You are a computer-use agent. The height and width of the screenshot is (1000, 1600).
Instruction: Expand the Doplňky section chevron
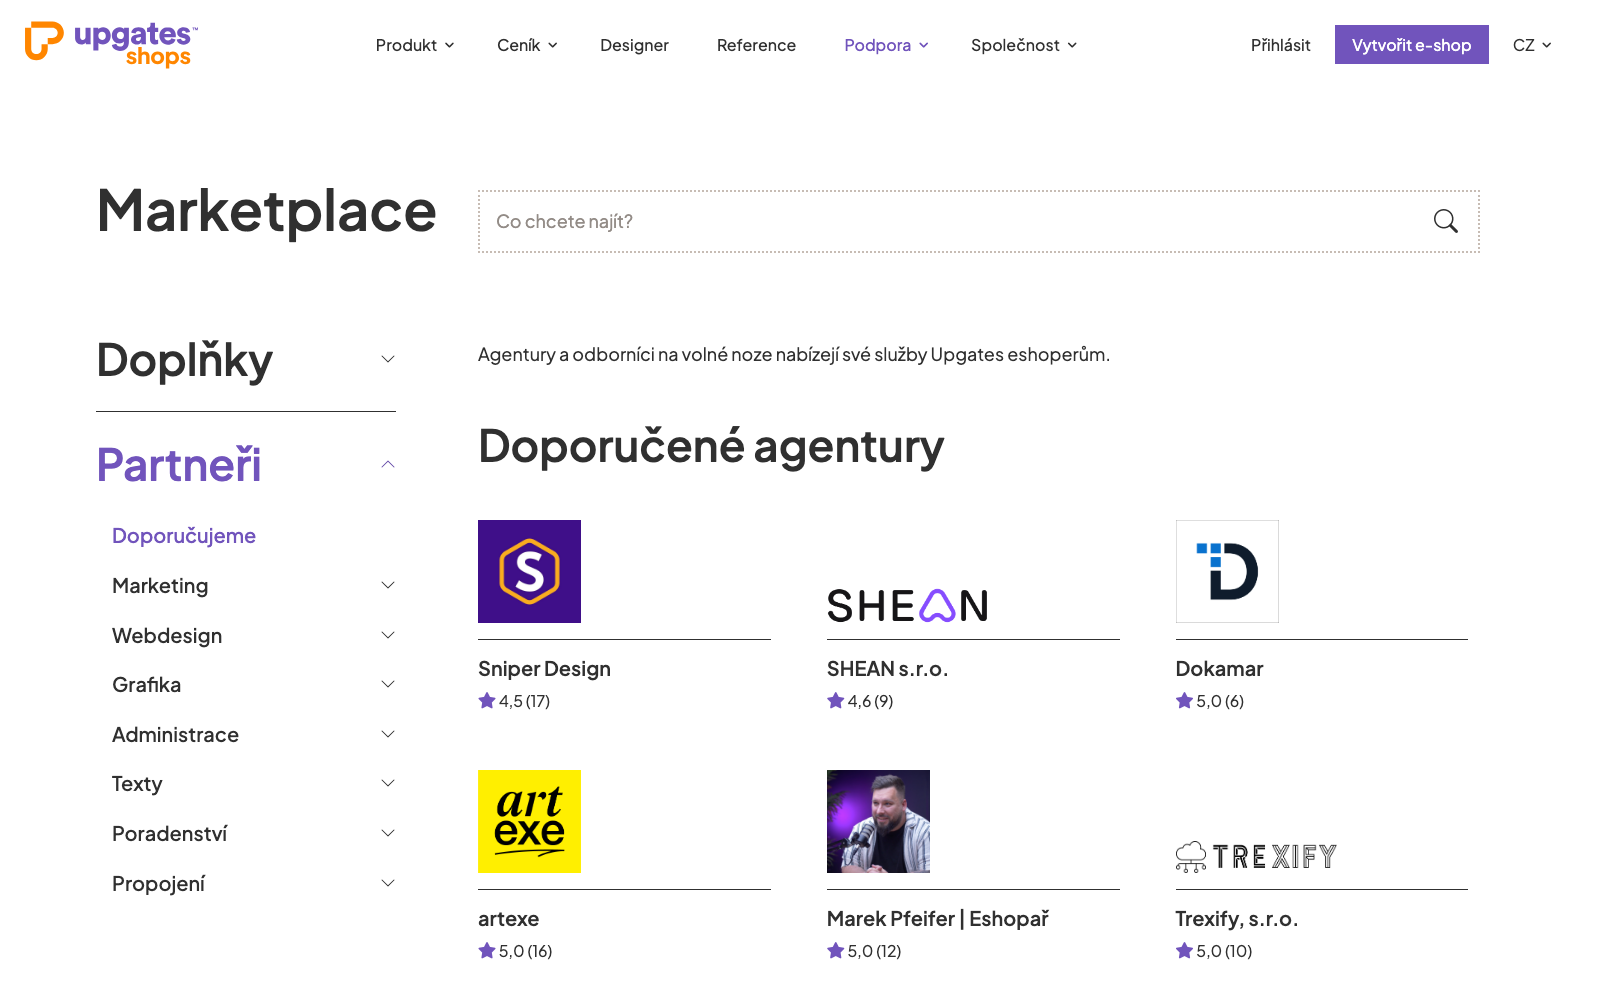pyautogui.click(x=388, y=359)
